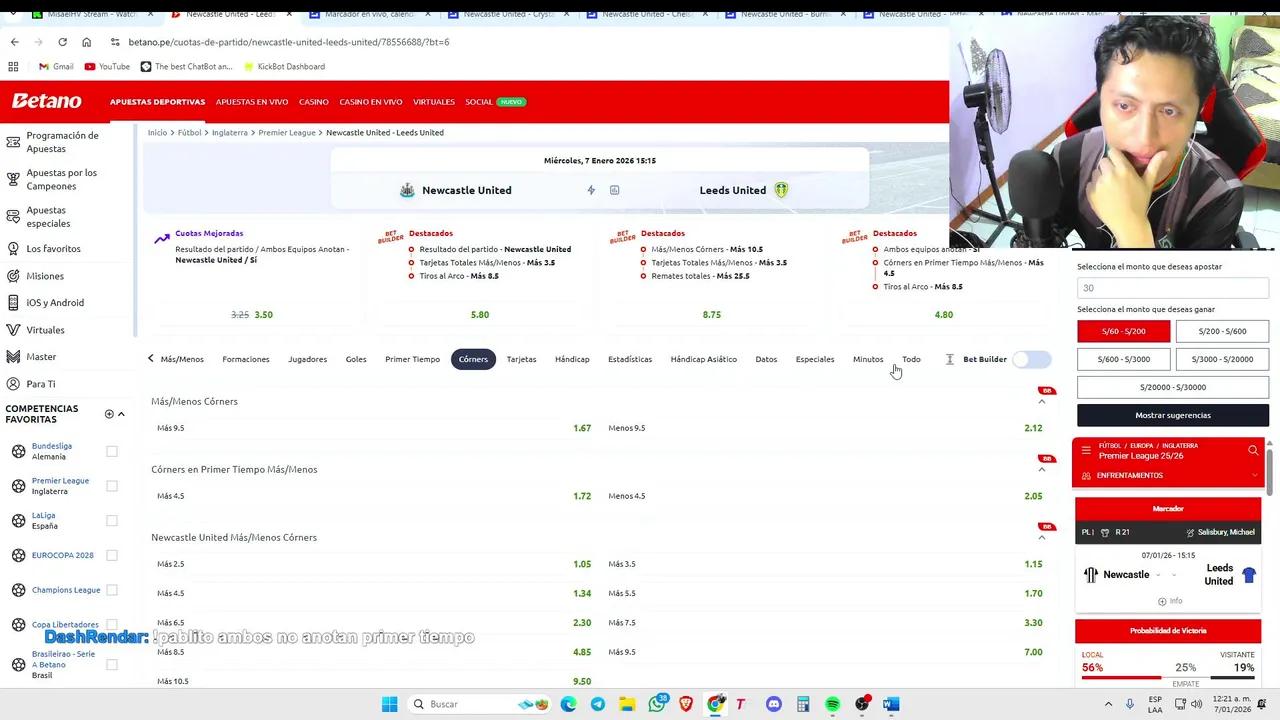Check the EUROCOPA 2028 checkbox

112,555
